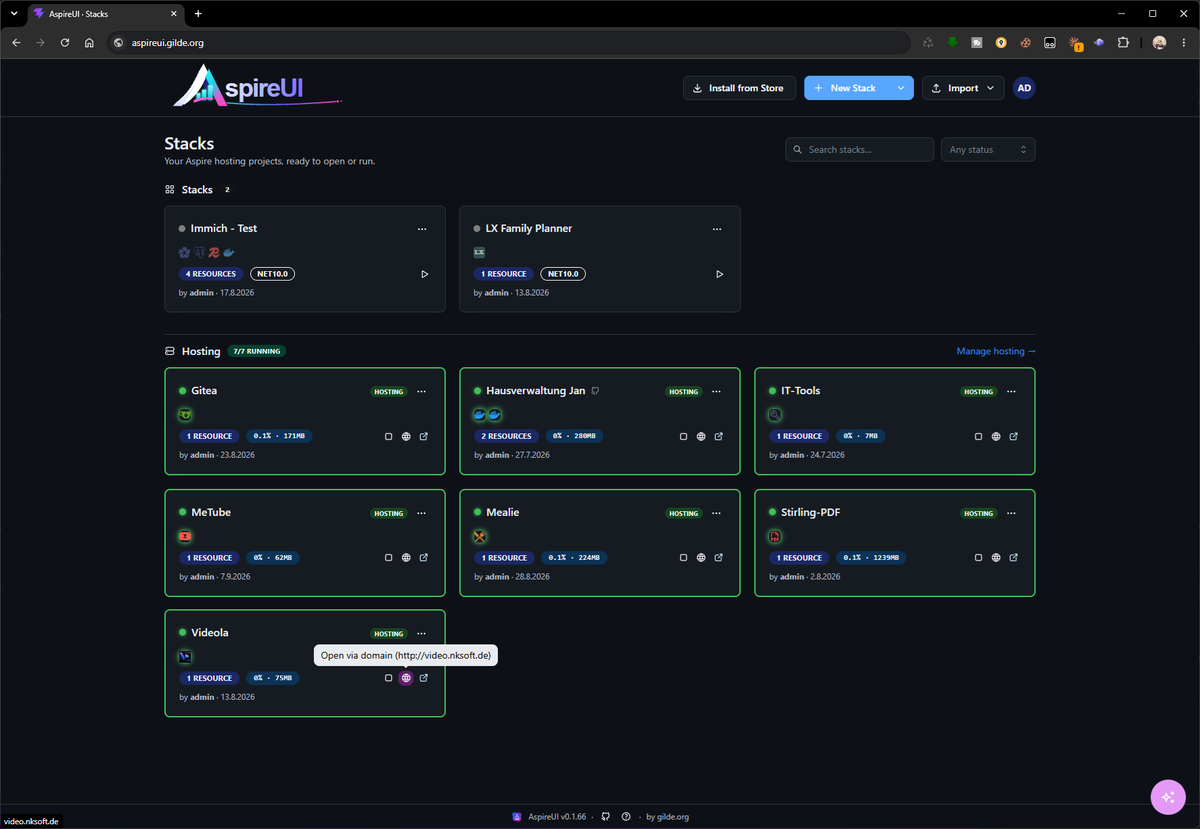Click external link icon on Mealie card

coord(719,558)
